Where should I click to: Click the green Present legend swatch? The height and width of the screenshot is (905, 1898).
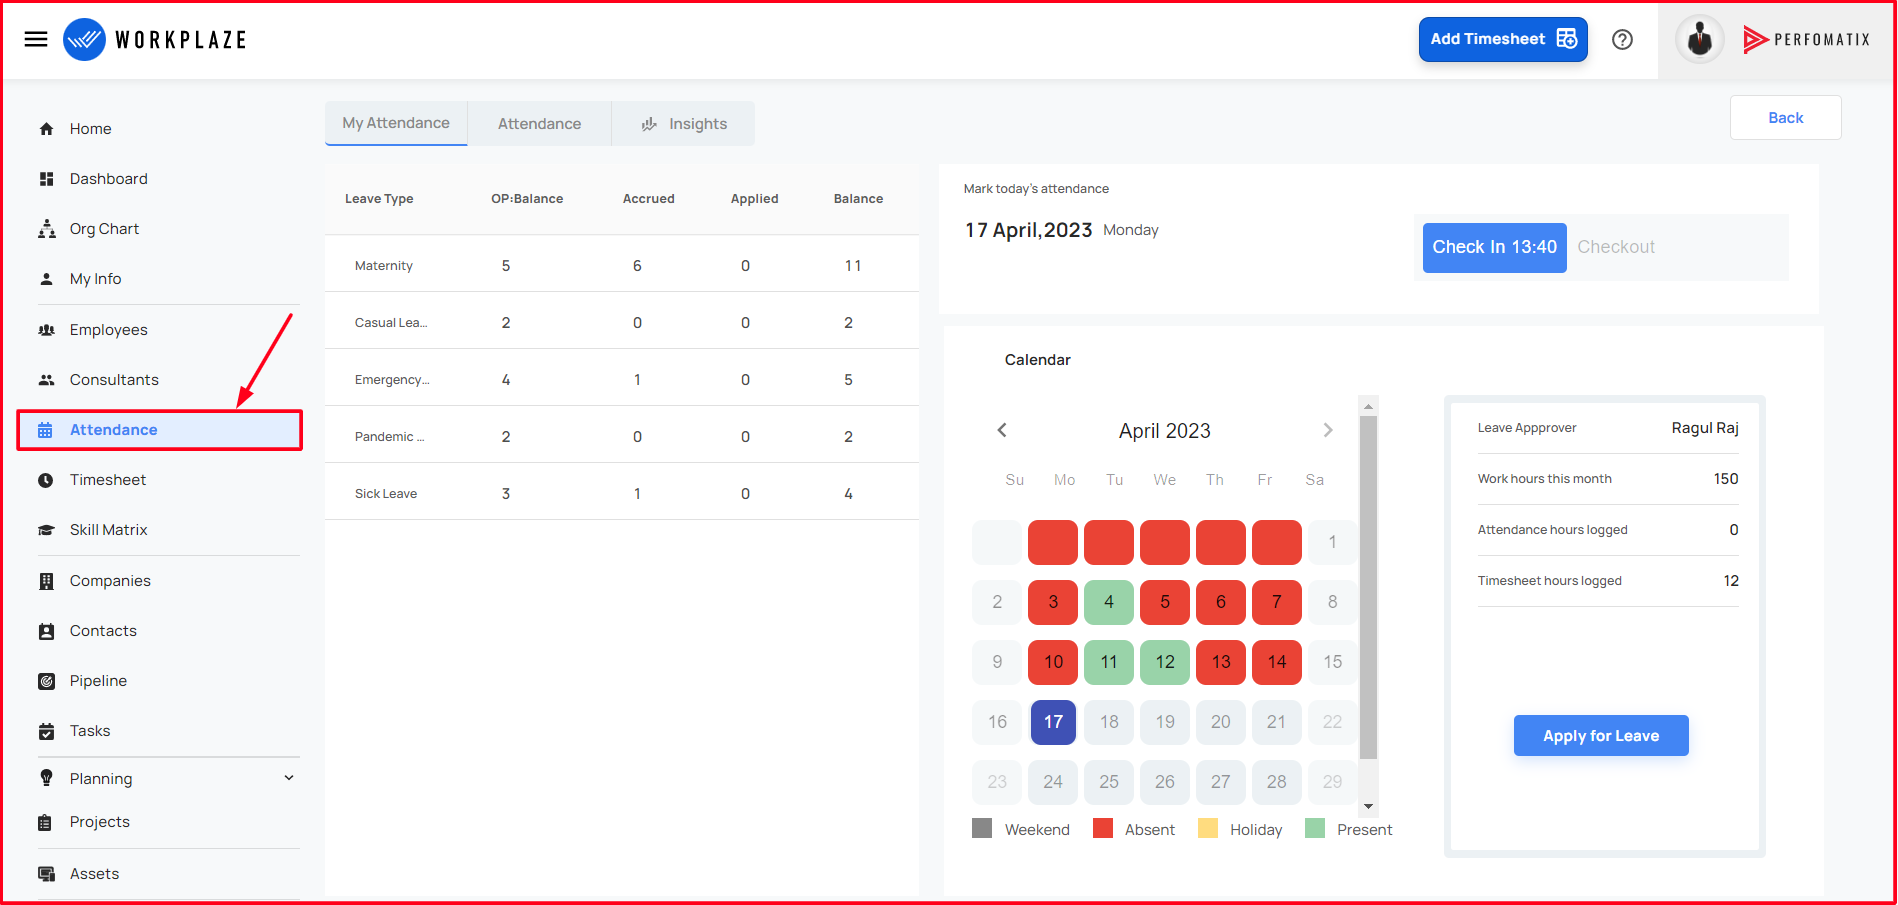1315,828
